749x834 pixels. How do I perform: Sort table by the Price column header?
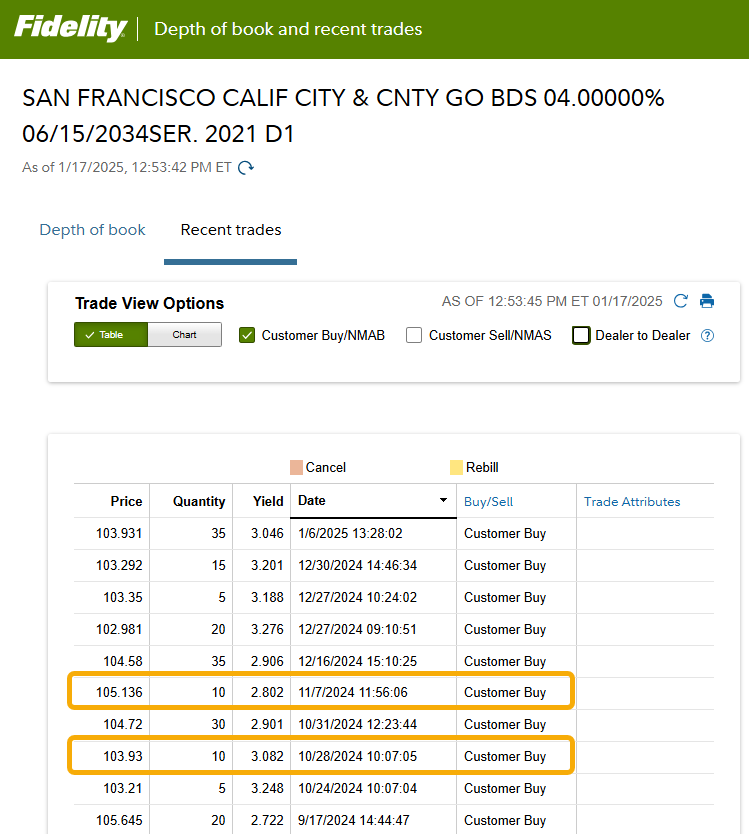[126, 502]
